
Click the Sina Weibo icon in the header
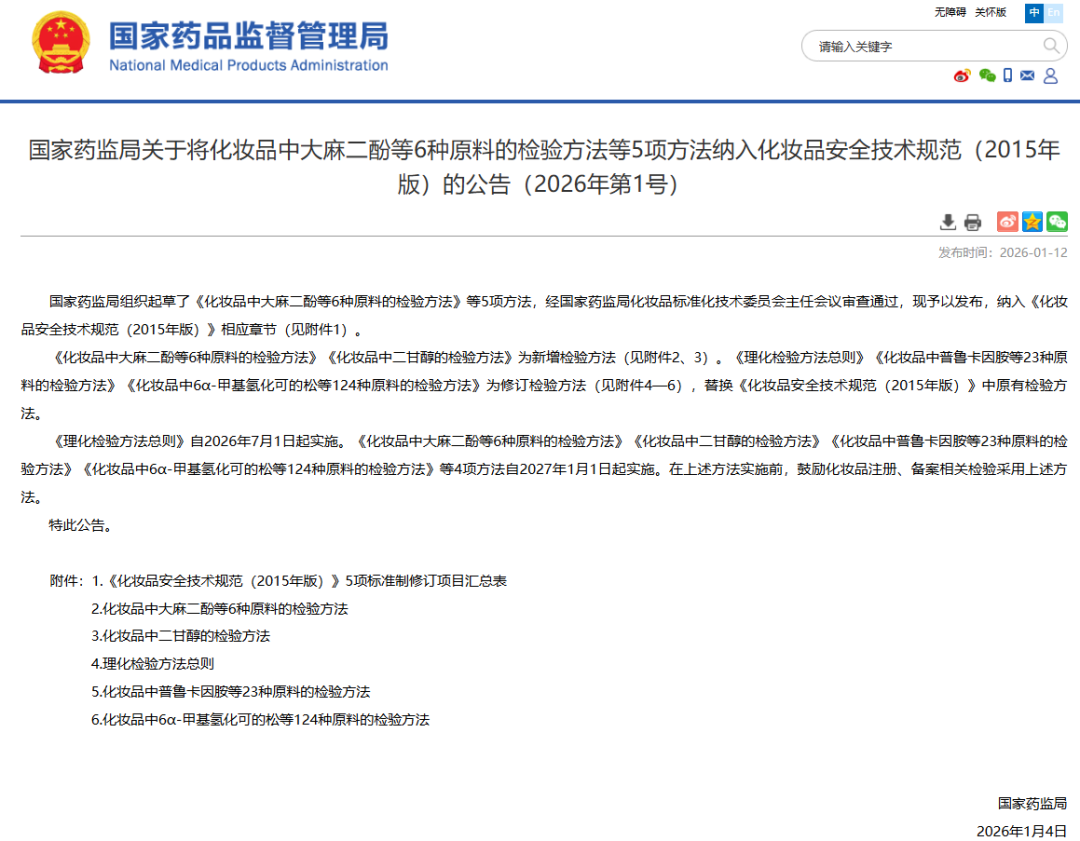pos(962,75)
